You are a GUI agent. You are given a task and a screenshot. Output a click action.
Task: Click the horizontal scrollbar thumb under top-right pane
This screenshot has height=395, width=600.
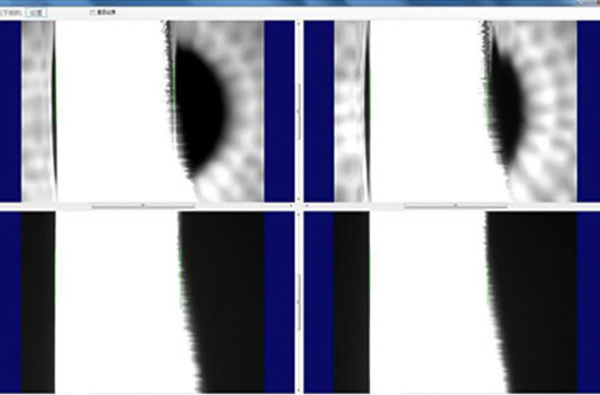click(455, 206)
